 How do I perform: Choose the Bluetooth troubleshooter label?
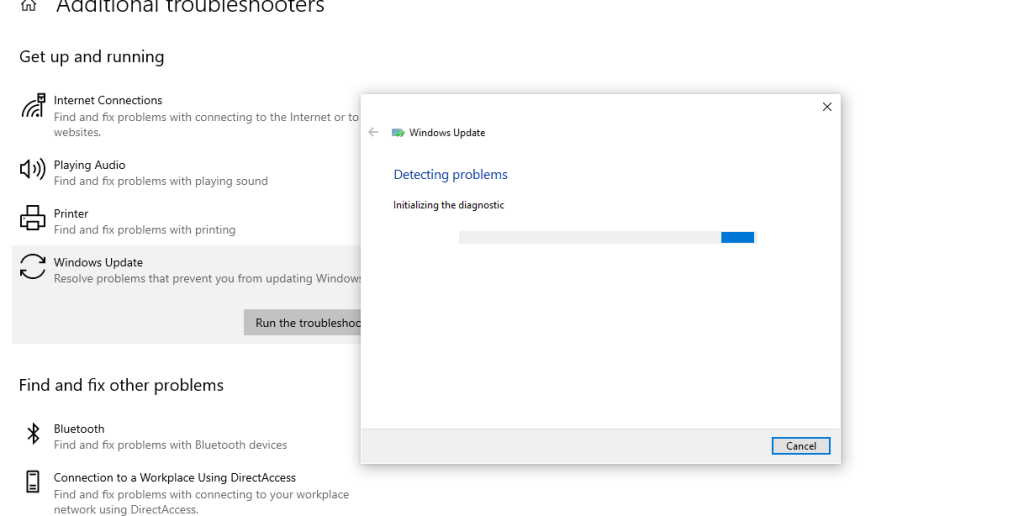(x=79, y=429)
